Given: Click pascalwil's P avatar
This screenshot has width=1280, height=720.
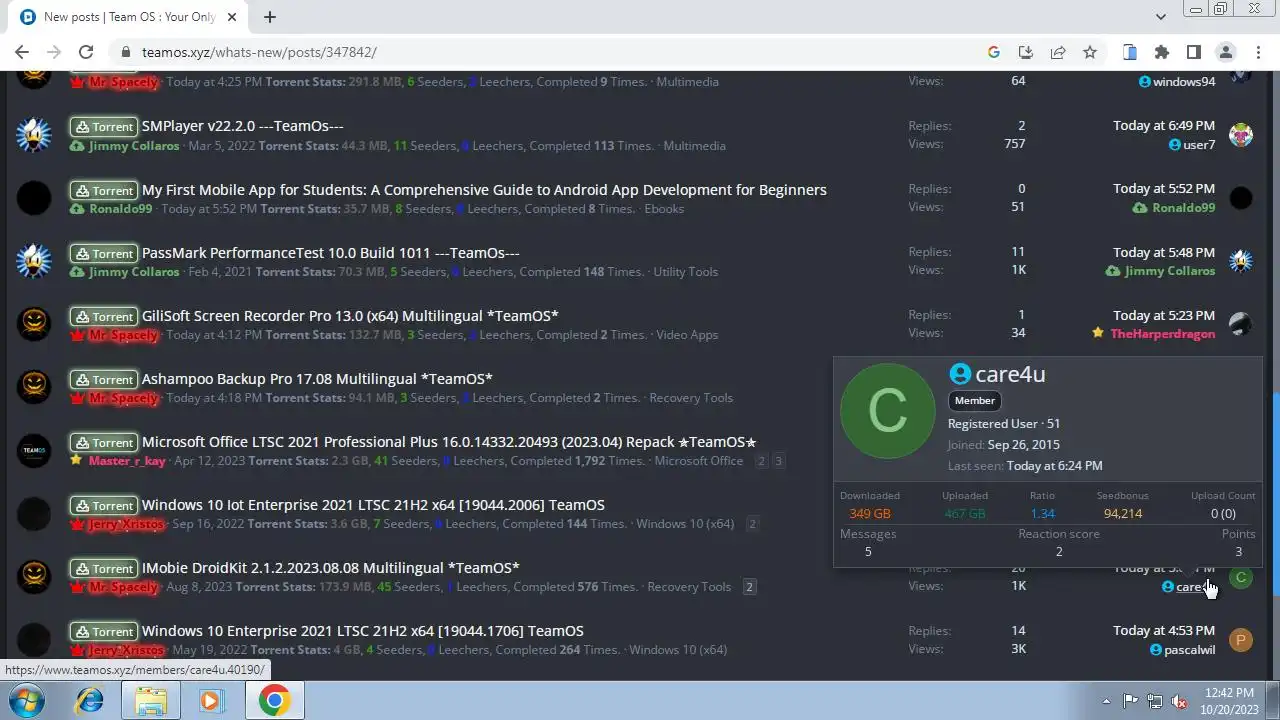Looking at the screenshot, I should (x=1241, y=640).
